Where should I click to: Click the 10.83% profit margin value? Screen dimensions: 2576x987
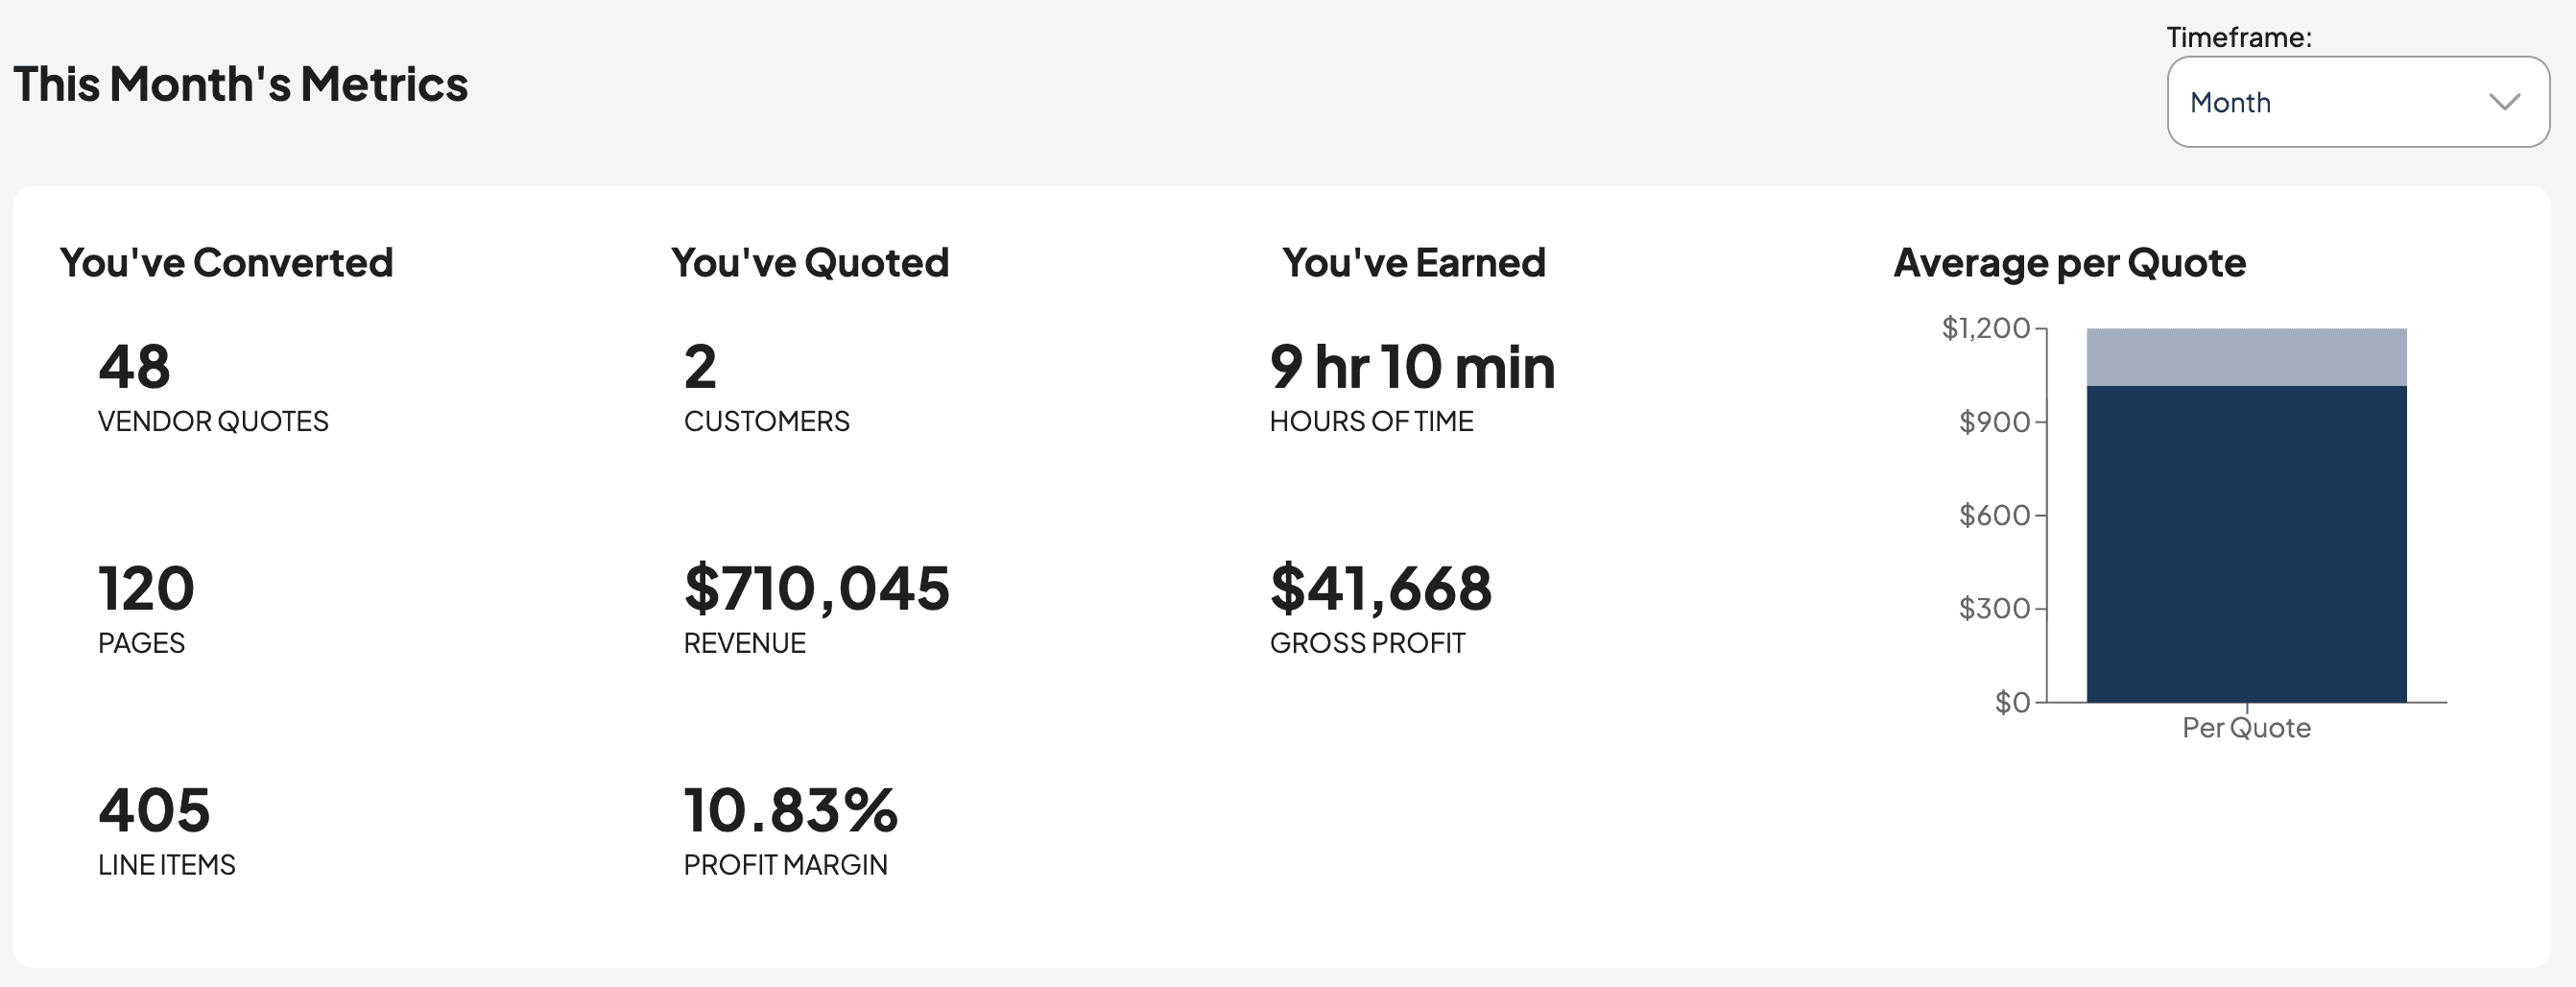(x=790, y=812)
